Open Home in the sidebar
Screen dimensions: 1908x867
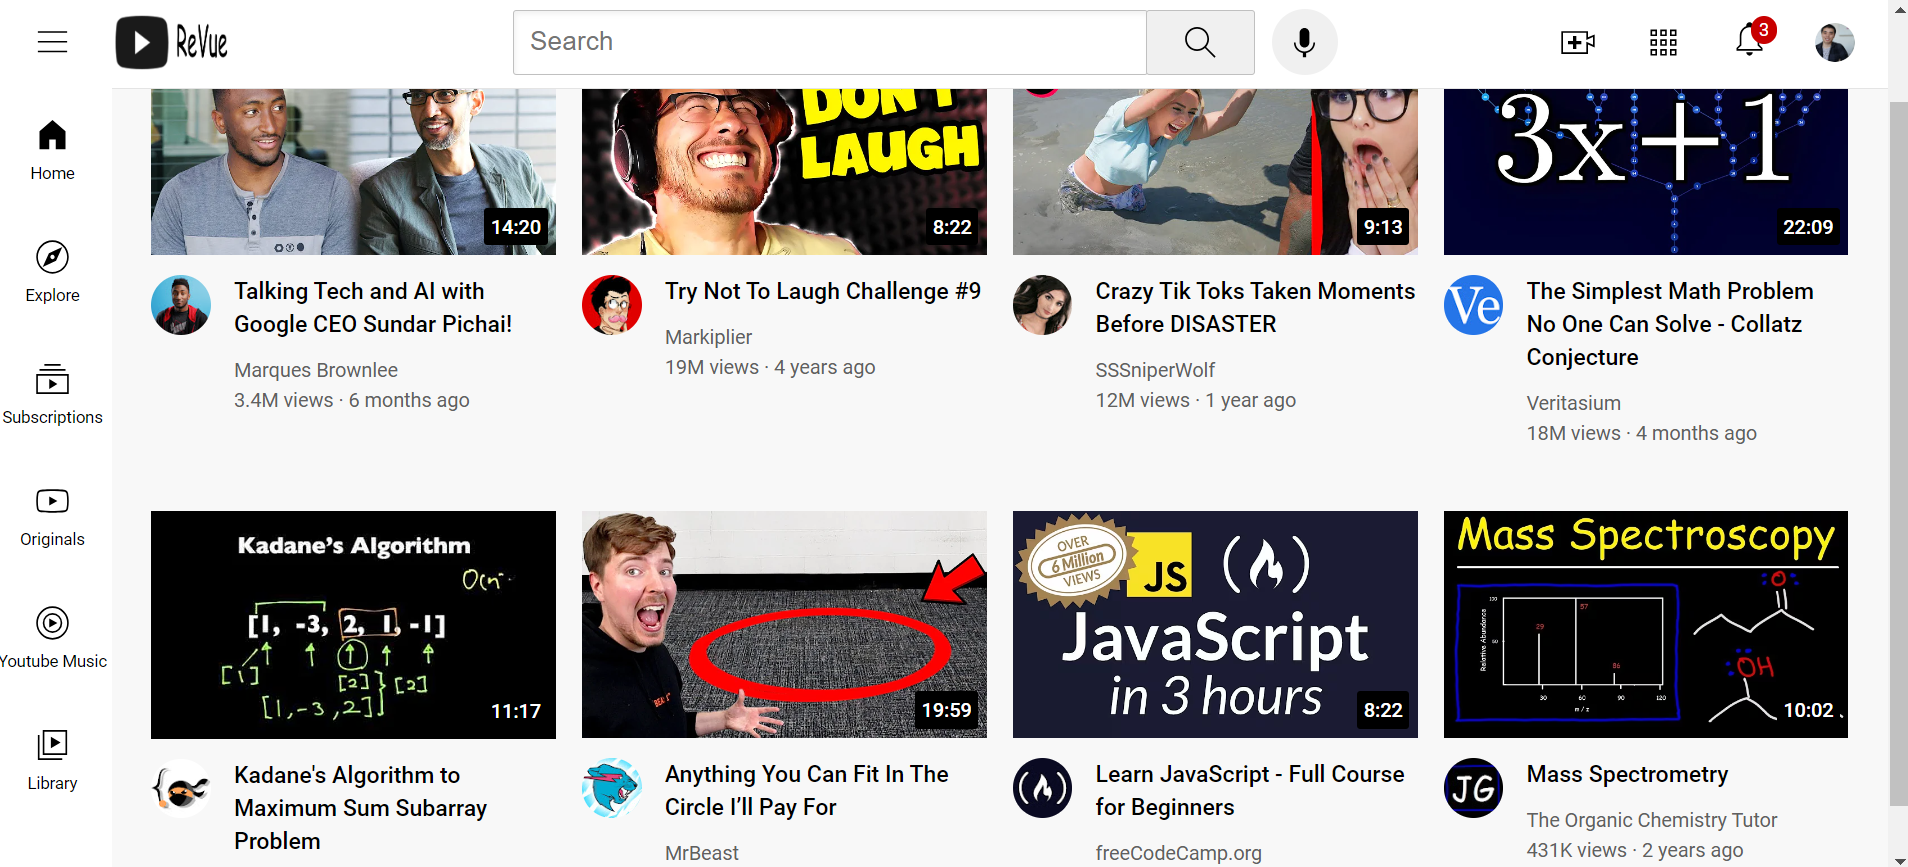(x=52, y=150)
